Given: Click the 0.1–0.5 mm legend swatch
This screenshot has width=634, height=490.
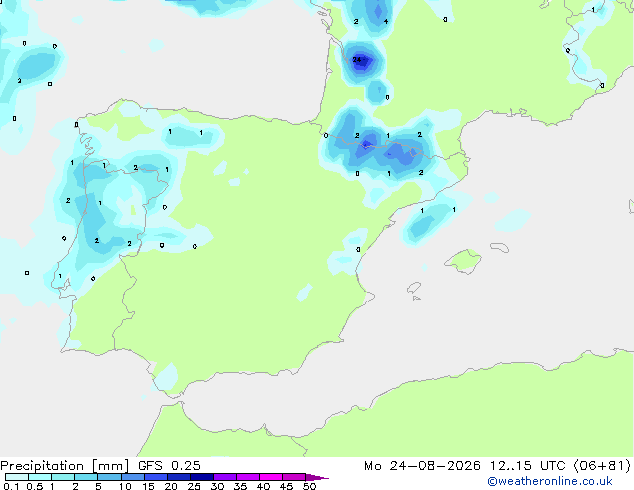Looking at the screenshot, I should [17, 477].
